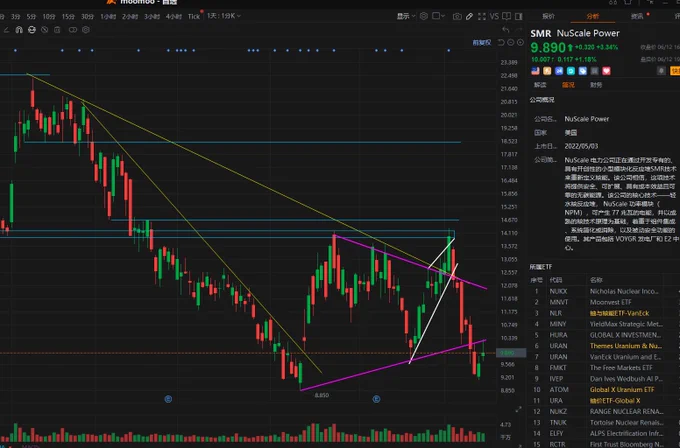Expand the chart layout square dropdown
The height and width of the screenshot is (448, 680).
click(438, 16)
